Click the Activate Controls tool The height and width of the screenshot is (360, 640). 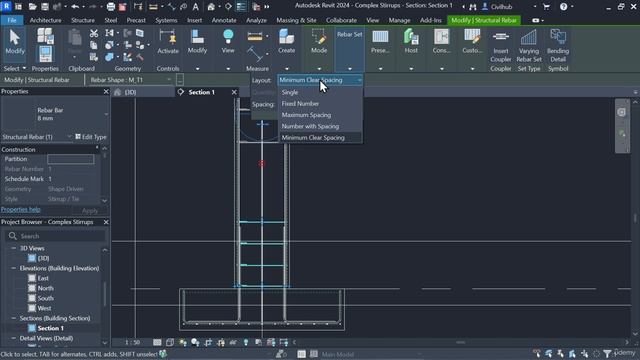[x=168, y=42]
